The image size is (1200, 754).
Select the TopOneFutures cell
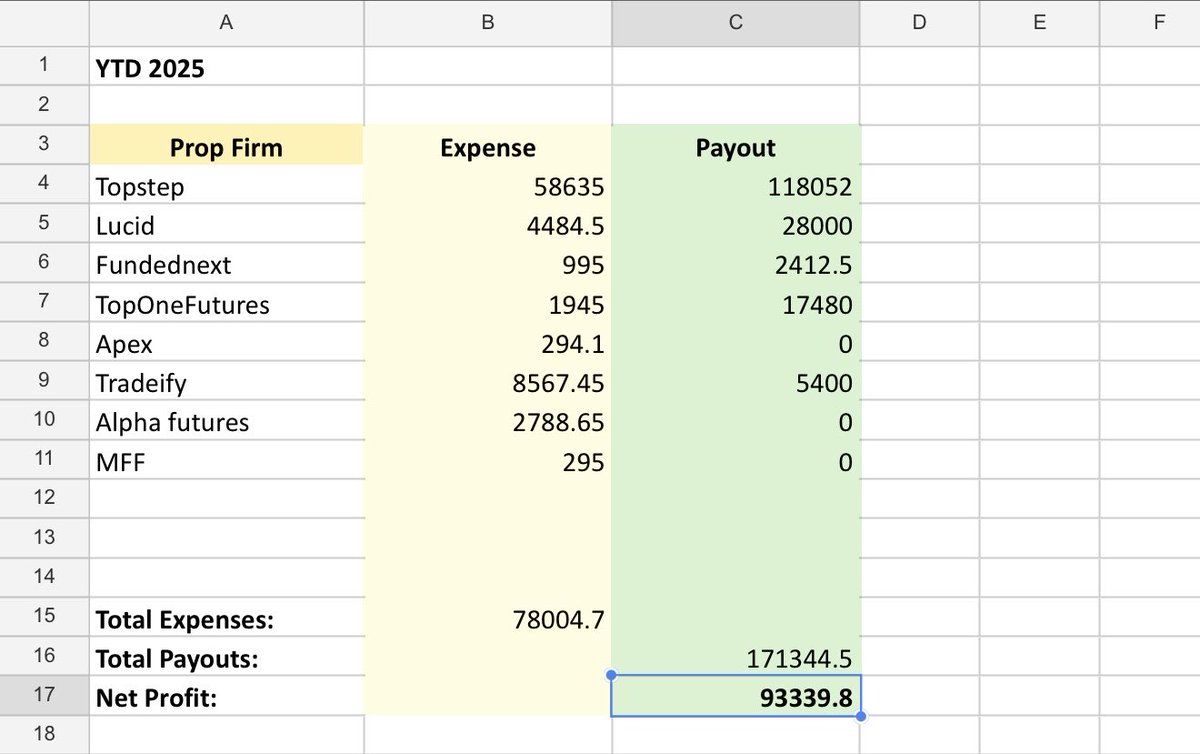point(227,304)
